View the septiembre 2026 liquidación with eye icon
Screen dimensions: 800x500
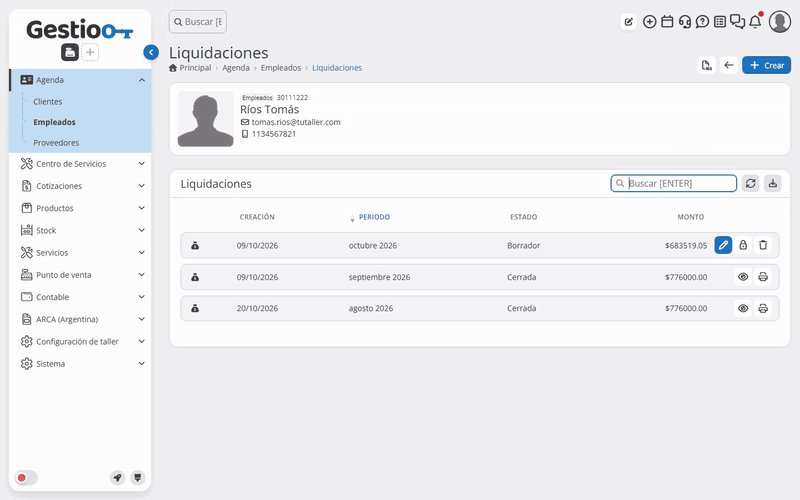tap(743, 277)
